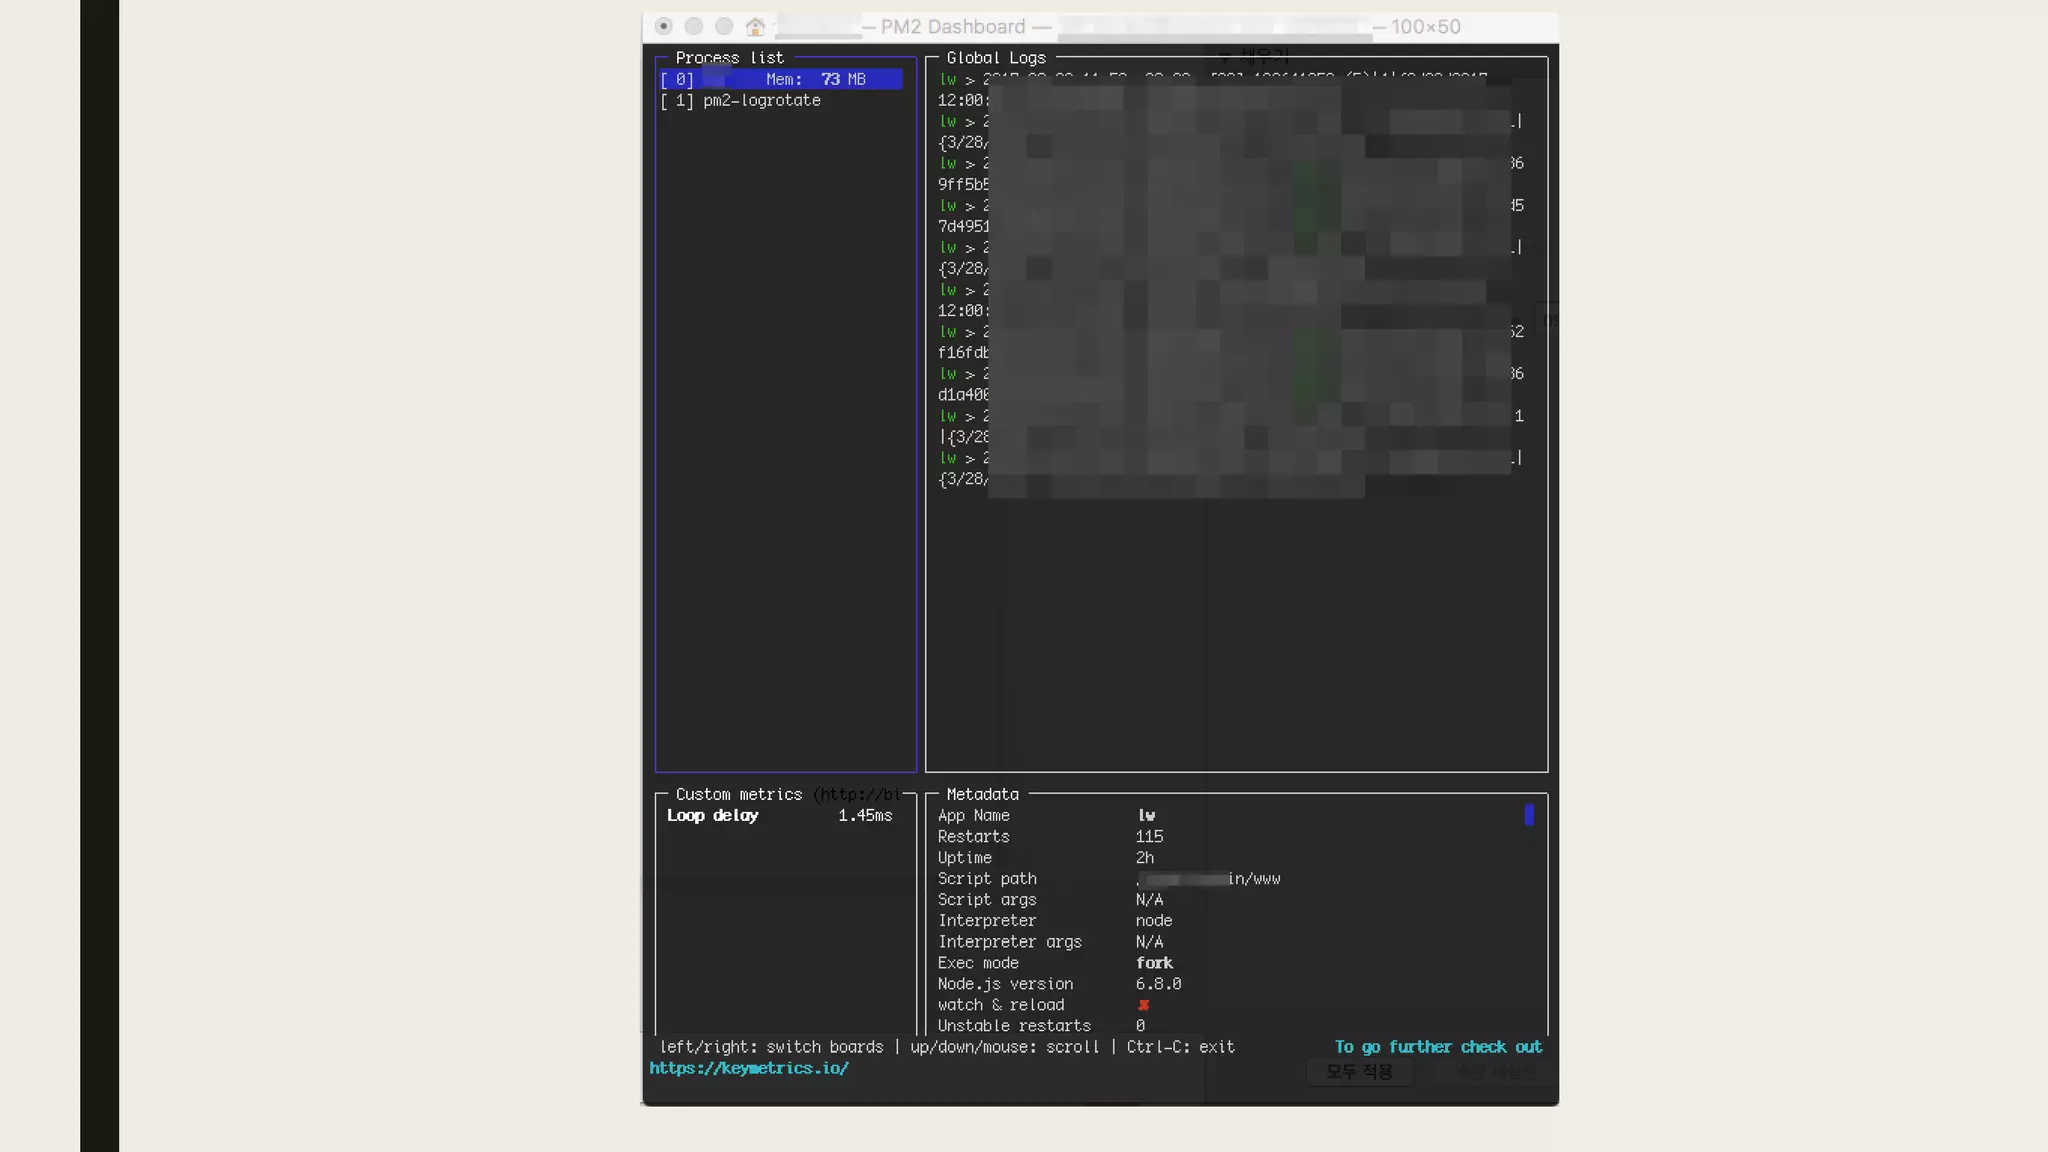Focus the Metadata board title
2048x1152 pixels.
982,794
